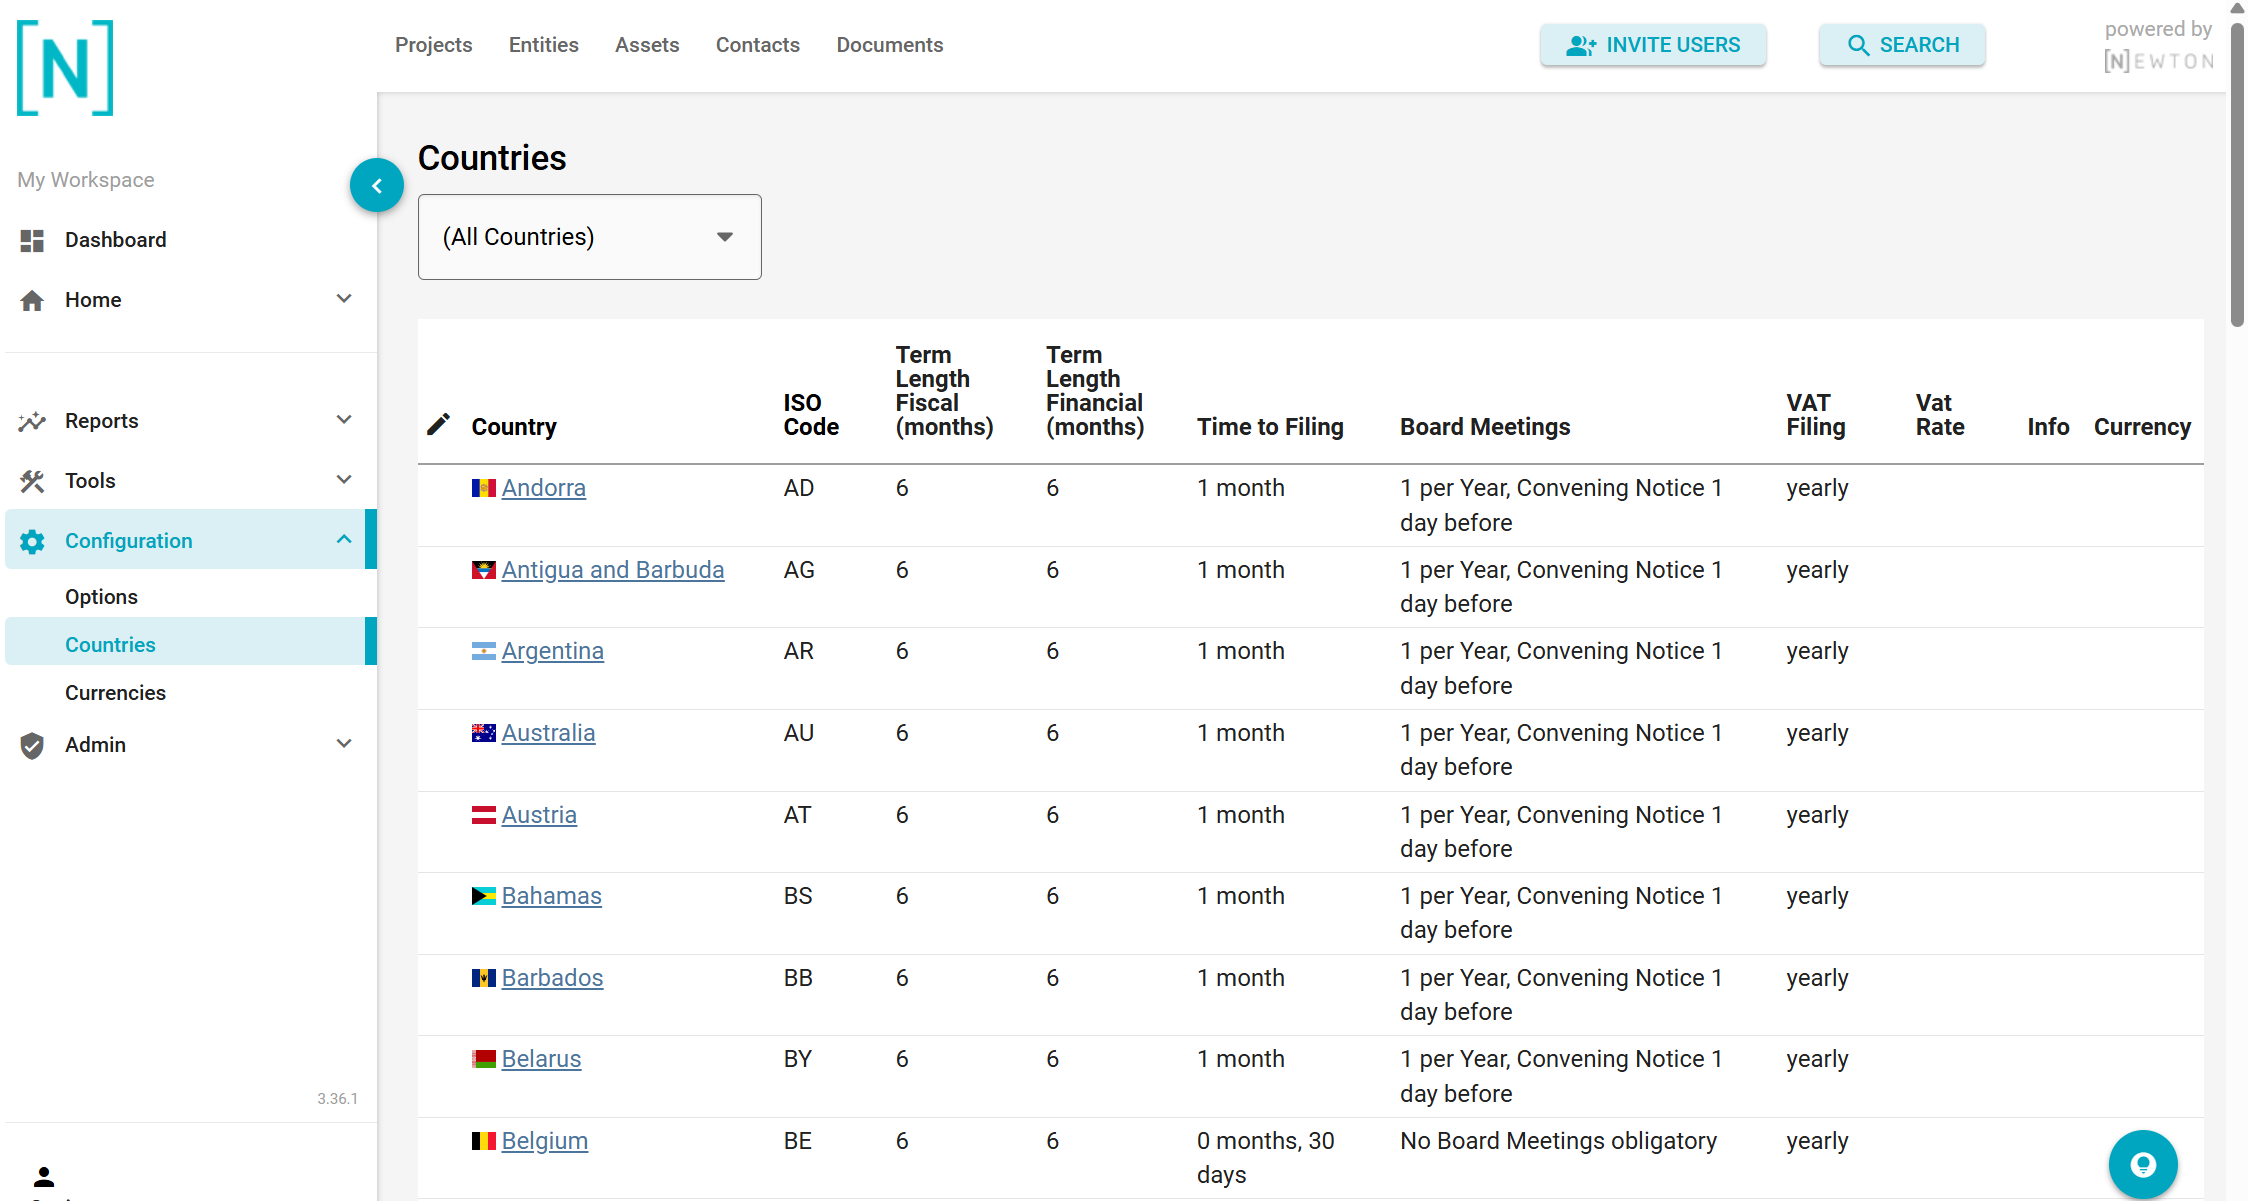Click version number 3.36.1
The height and width of the screenshot is (1201, 2248).
(x=337, y=1099)
